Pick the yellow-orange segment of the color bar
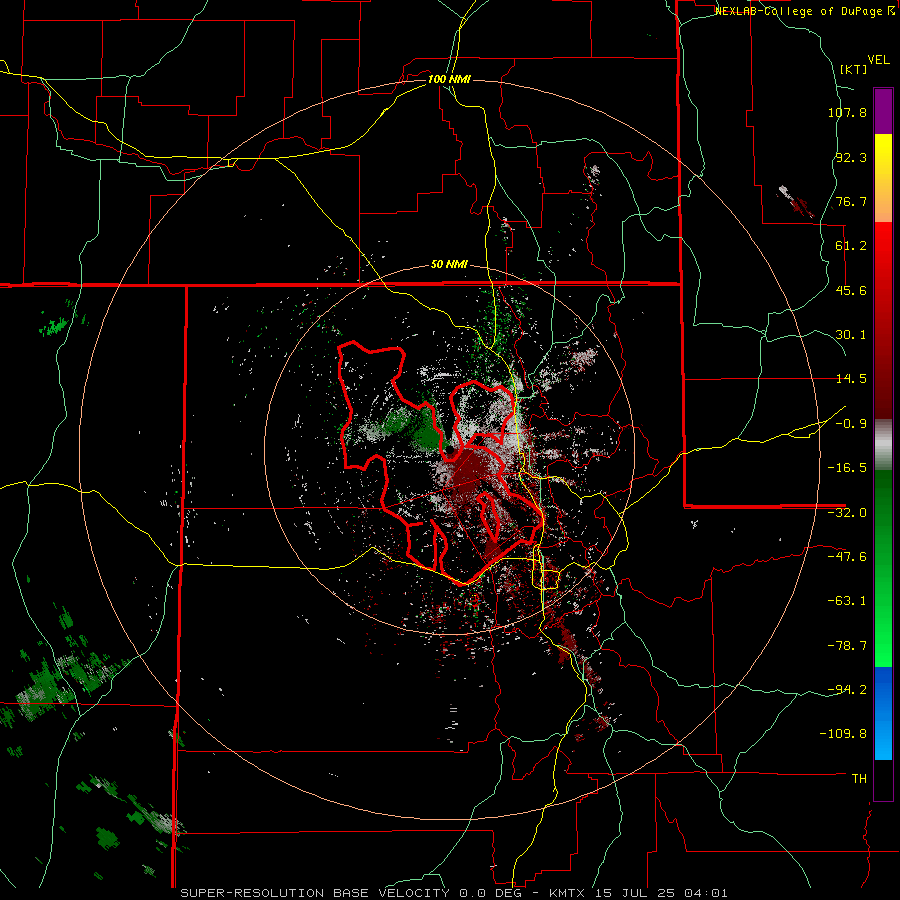Screen dimensions: 900x900 (883, 178)
